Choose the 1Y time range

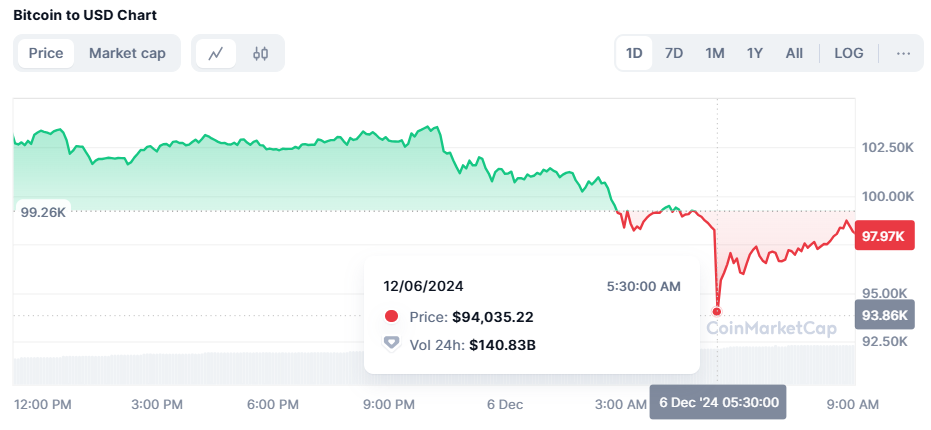click(755, 53)
